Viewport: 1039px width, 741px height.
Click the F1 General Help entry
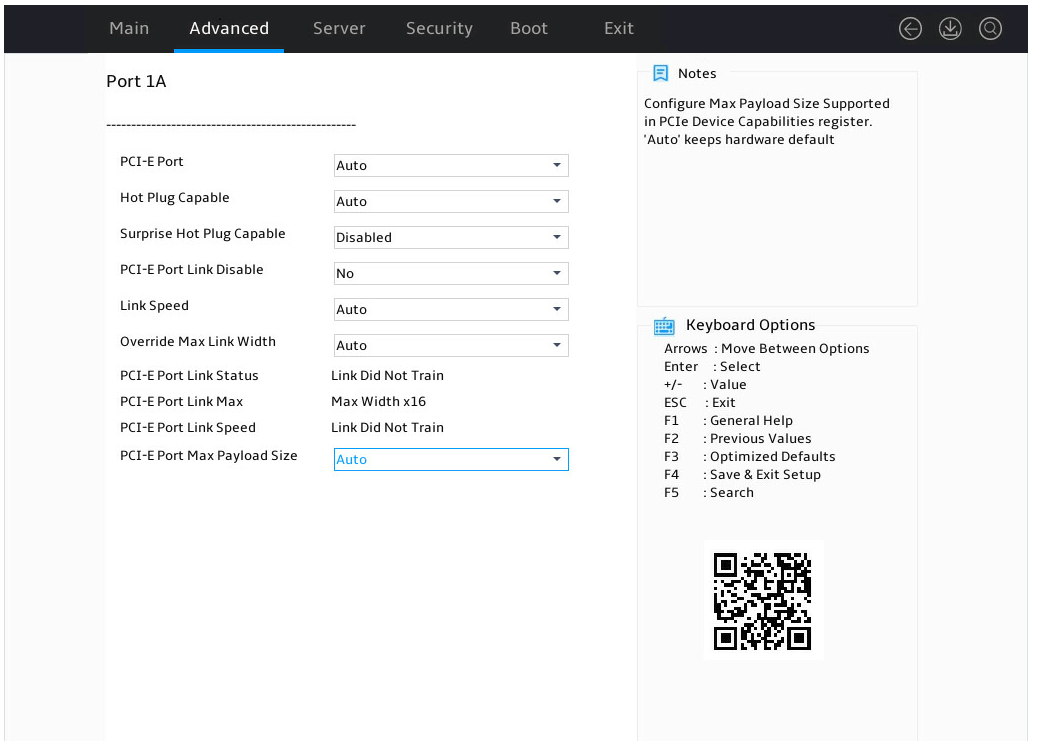click(728, 421)
